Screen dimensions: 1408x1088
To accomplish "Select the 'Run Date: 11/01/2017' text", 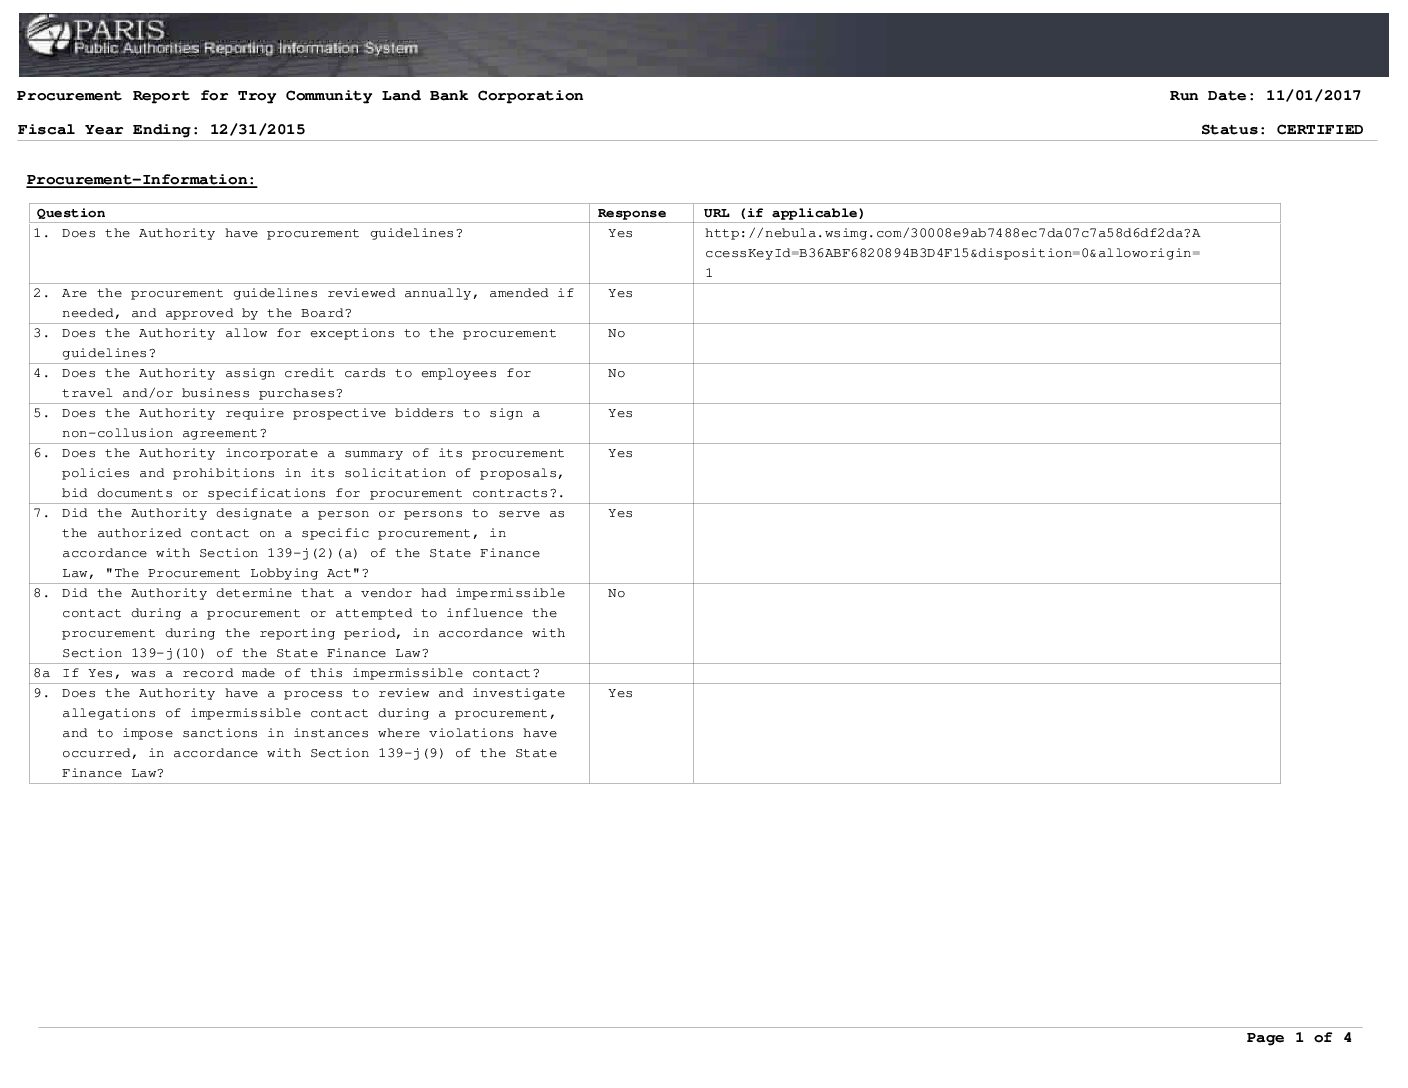I will click(1265, 96).
